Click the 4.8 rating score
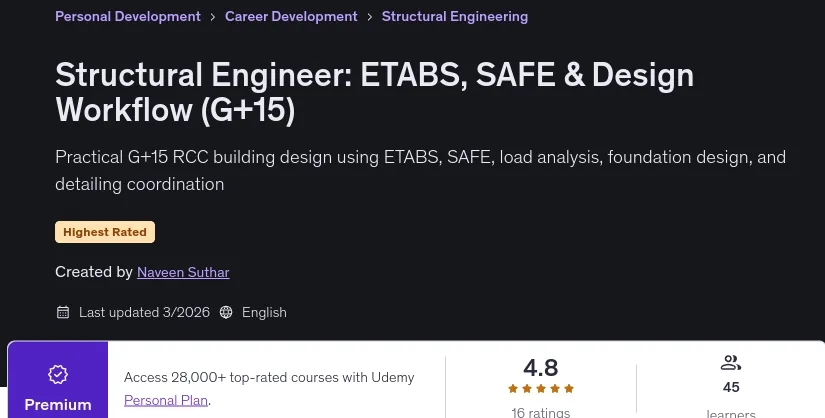825x418 pixels. (540, 368)
